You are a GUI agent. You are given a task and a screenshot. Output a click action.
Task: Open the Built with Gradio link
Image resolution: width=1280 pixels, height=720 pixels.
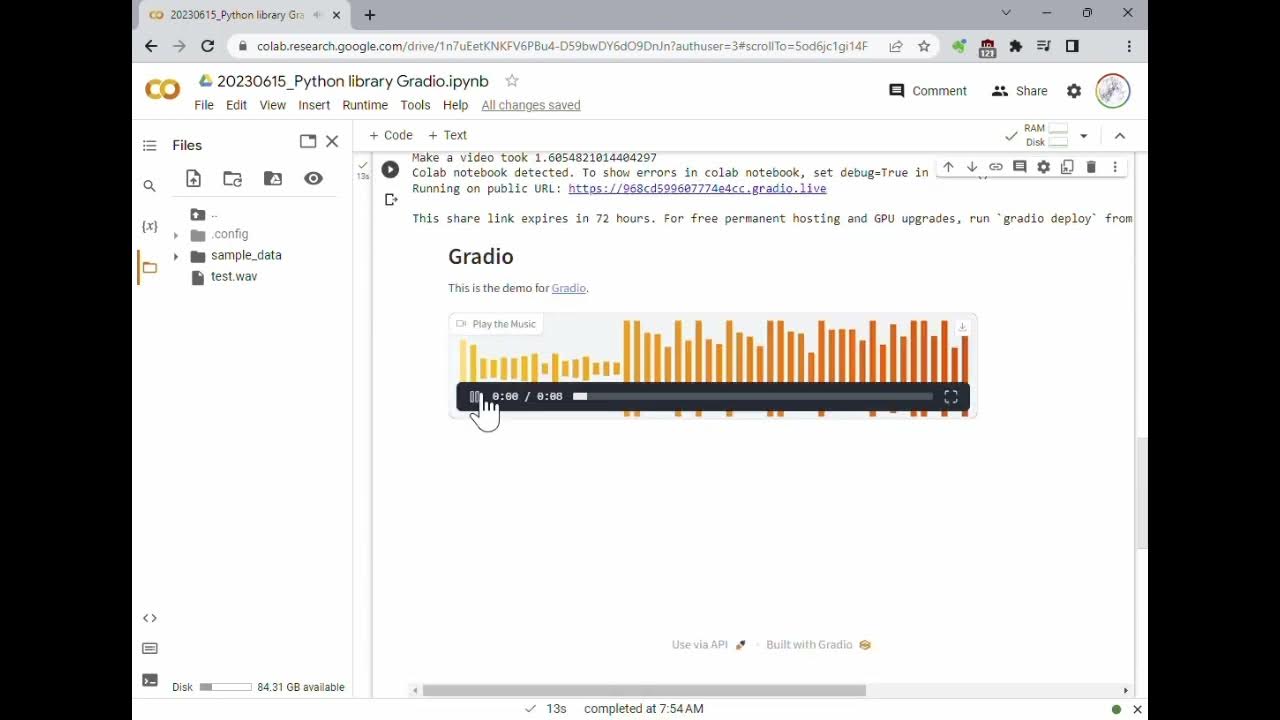click(818, 645)
